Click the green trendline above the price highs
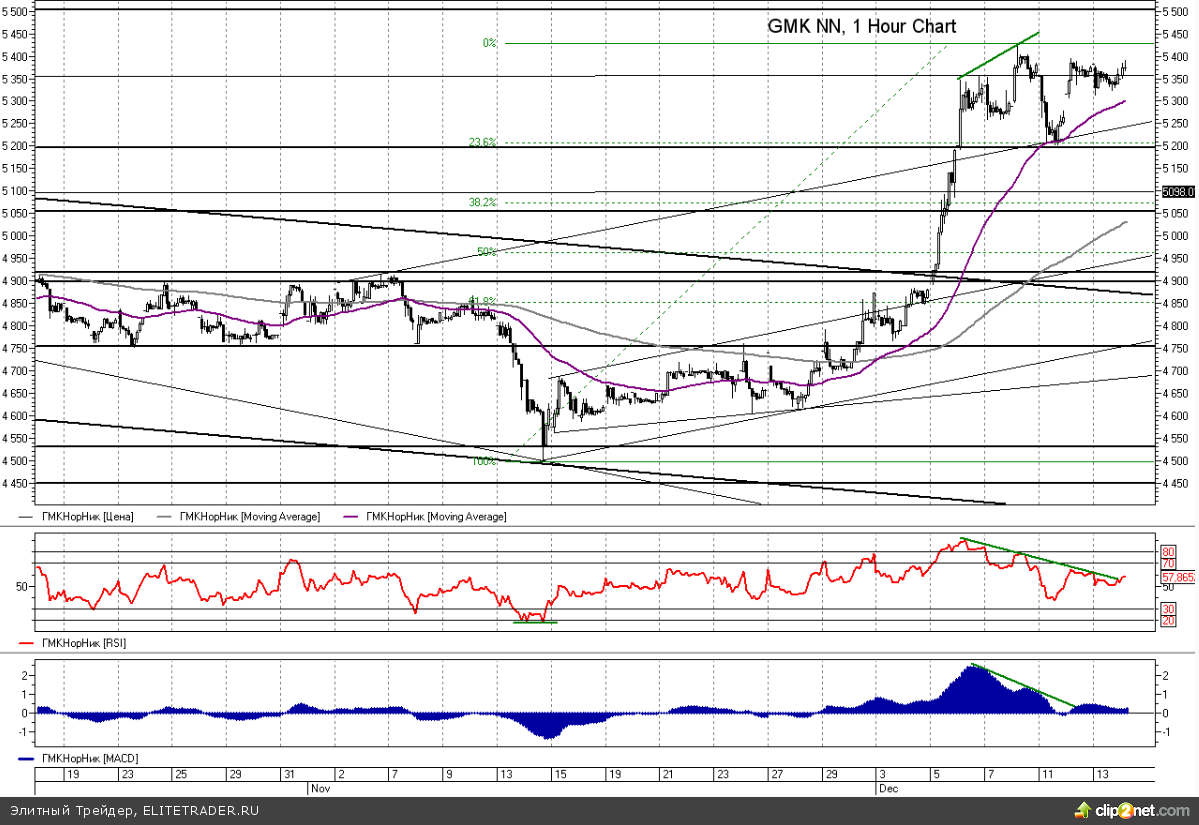 point(998,56)
